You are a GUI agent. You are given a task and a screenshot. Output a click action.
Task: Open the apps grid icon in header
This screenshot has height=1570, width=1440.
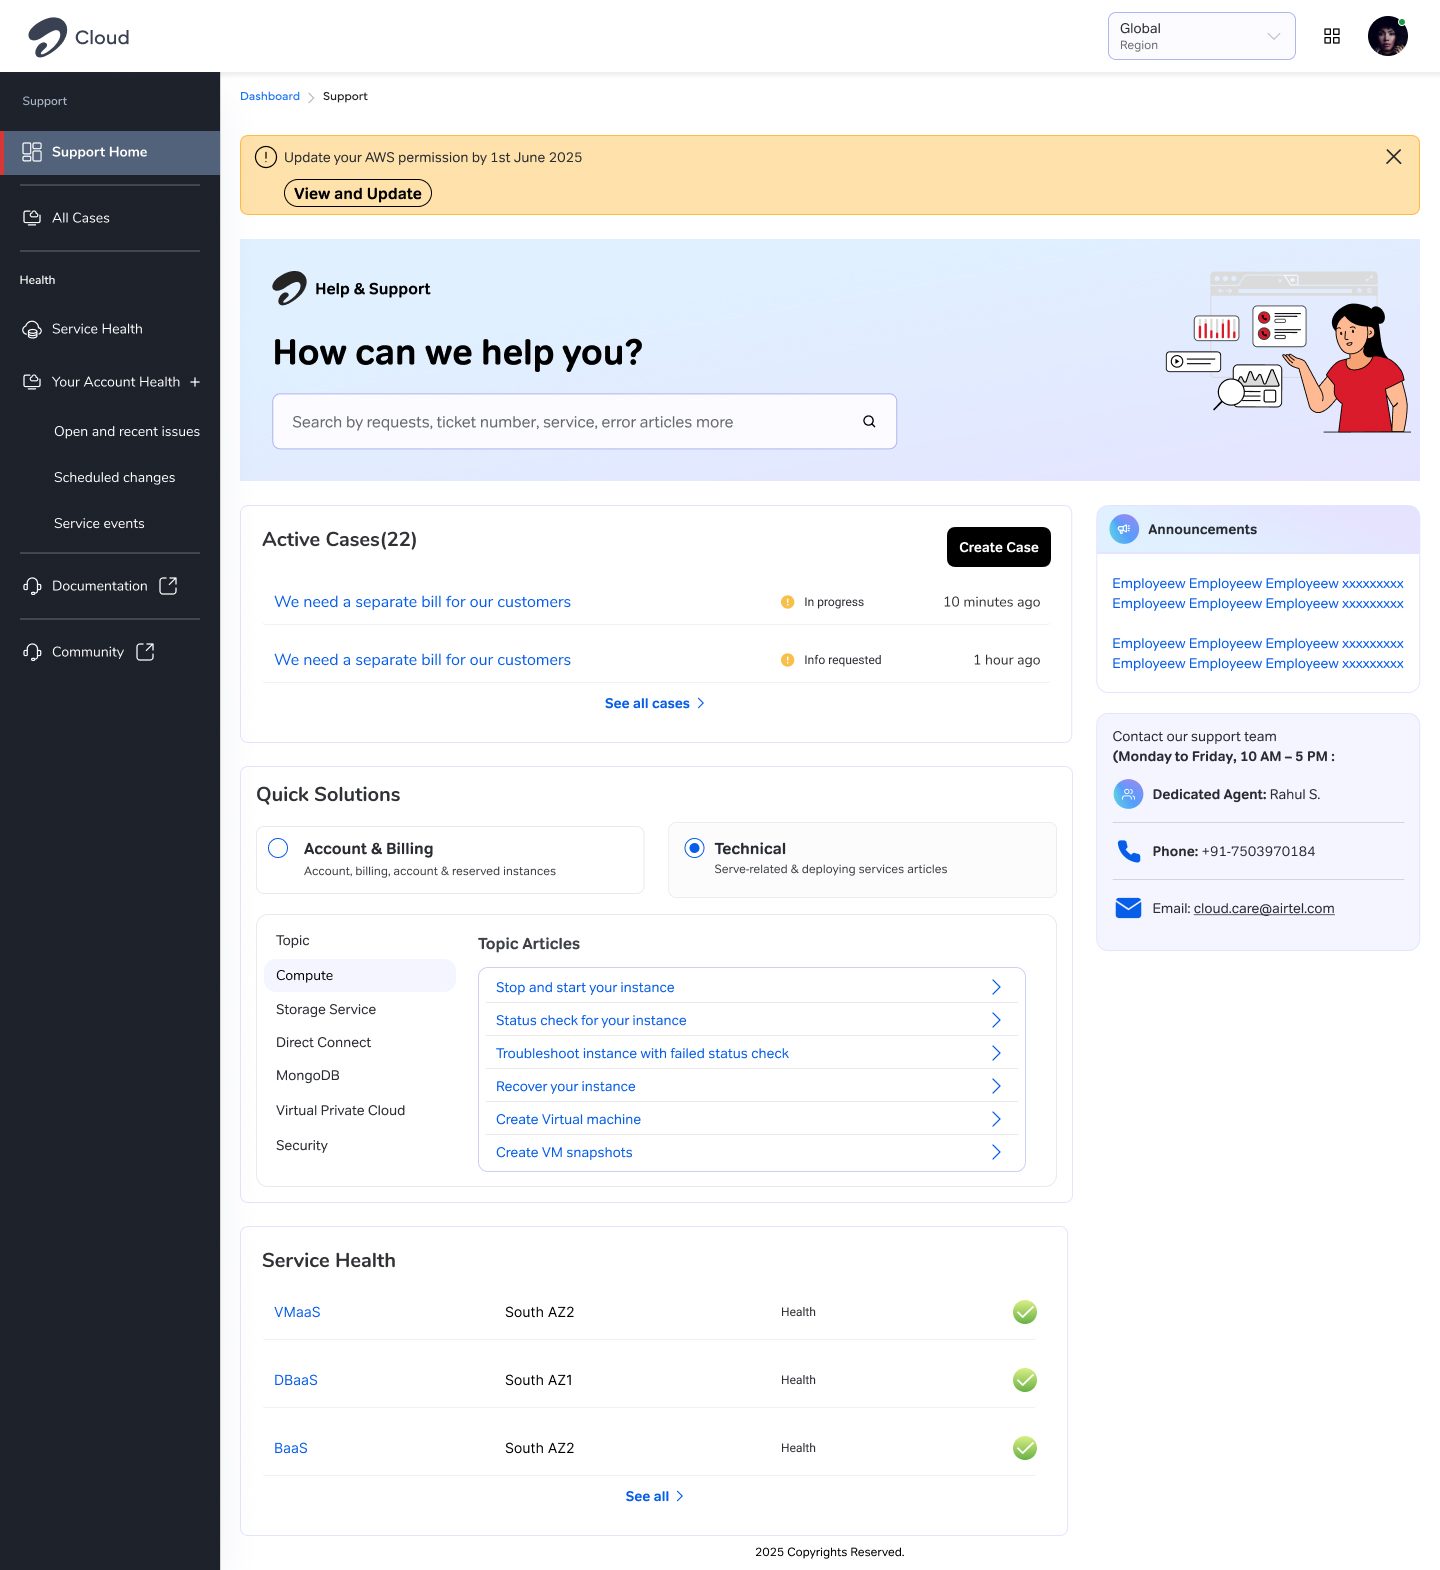click(1331, 36)
